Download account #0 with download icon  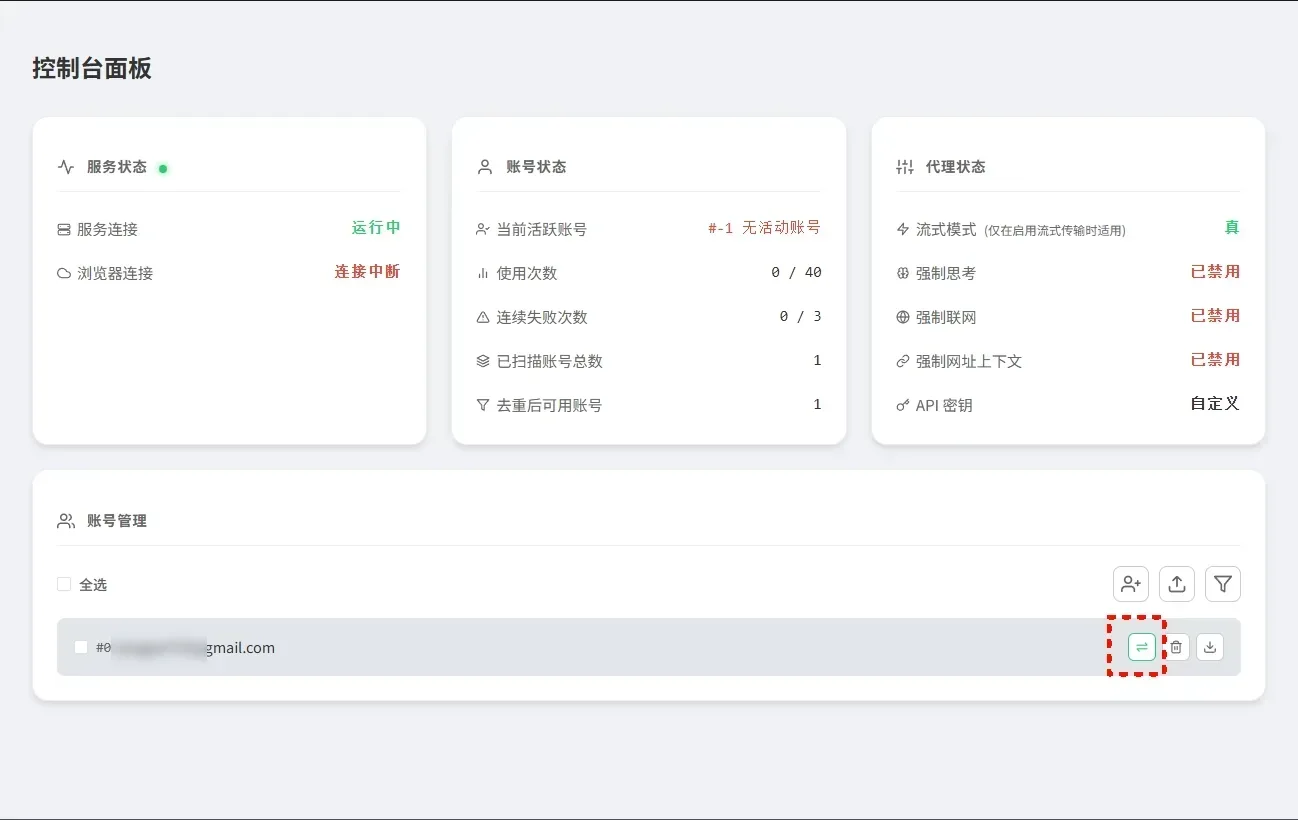tap(1210, 647)
